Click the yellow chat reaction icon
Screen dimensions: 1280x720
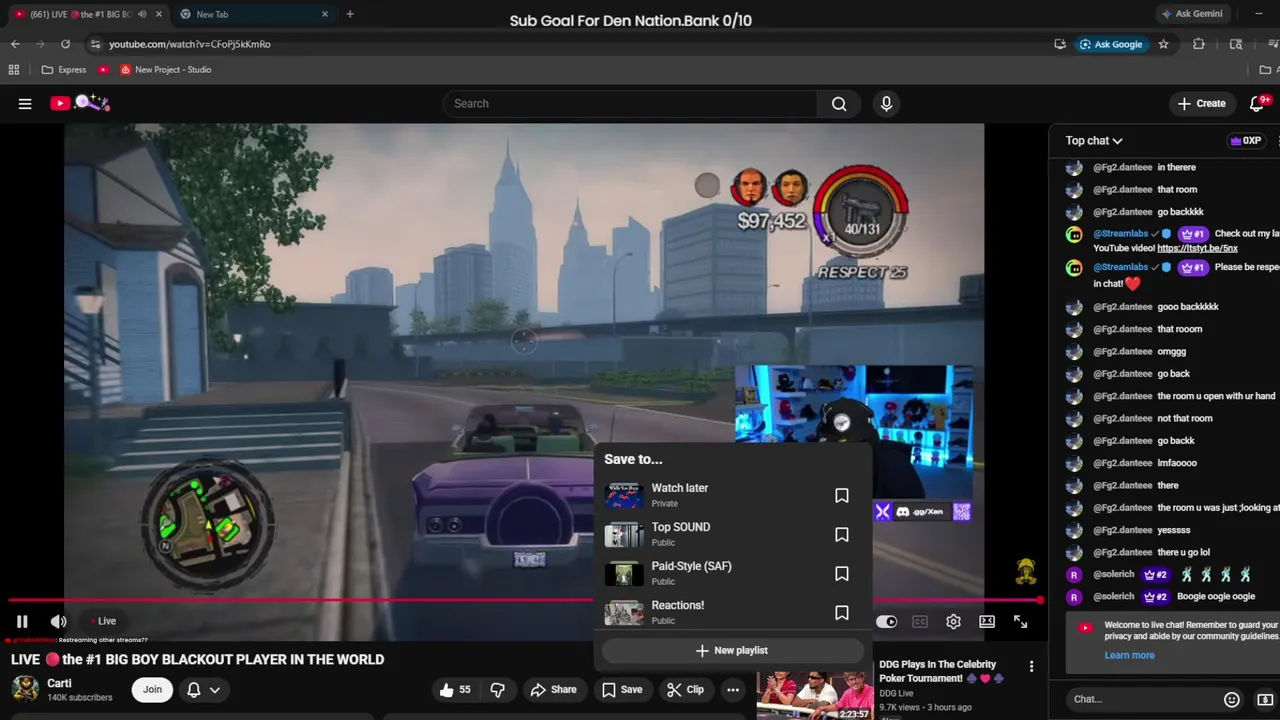1025,572
